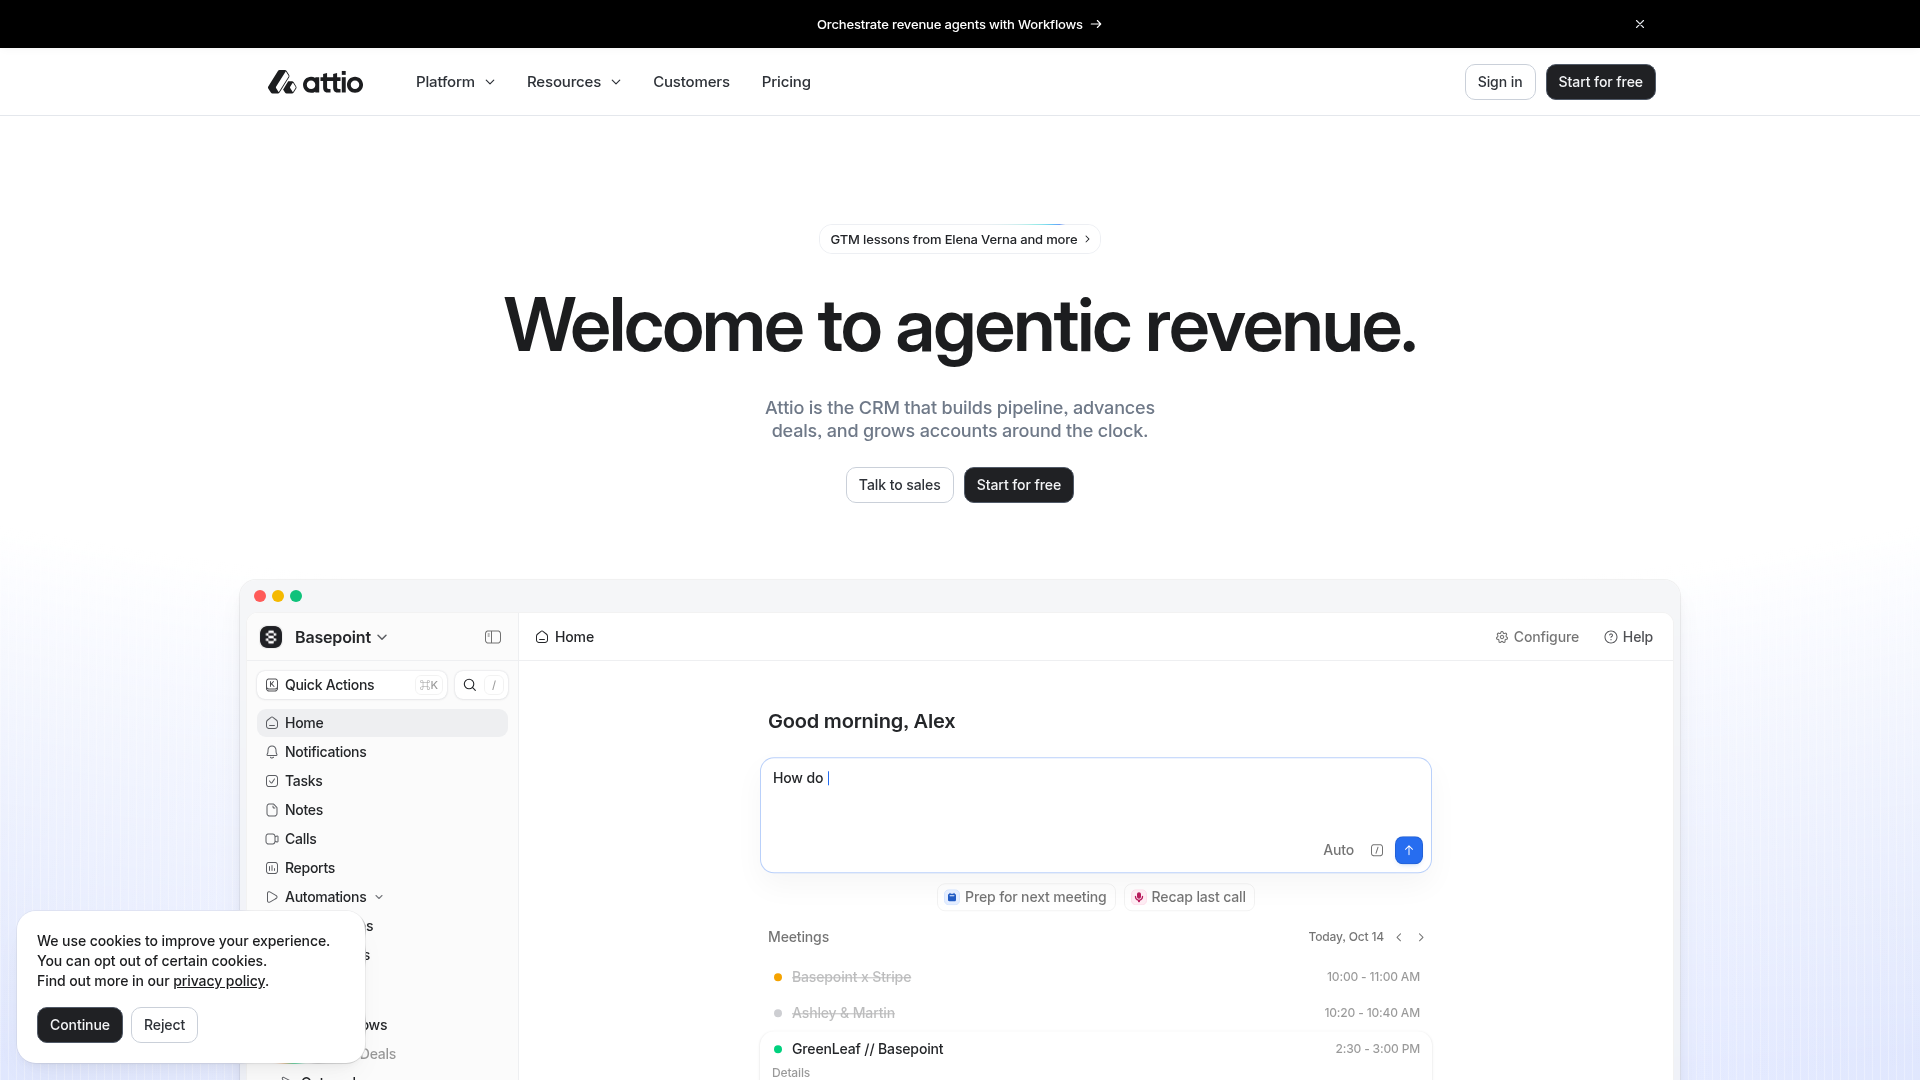1920x1080 pixels.
Task: Click the slash command icon in prompt box
Action: coord(1377,850)
